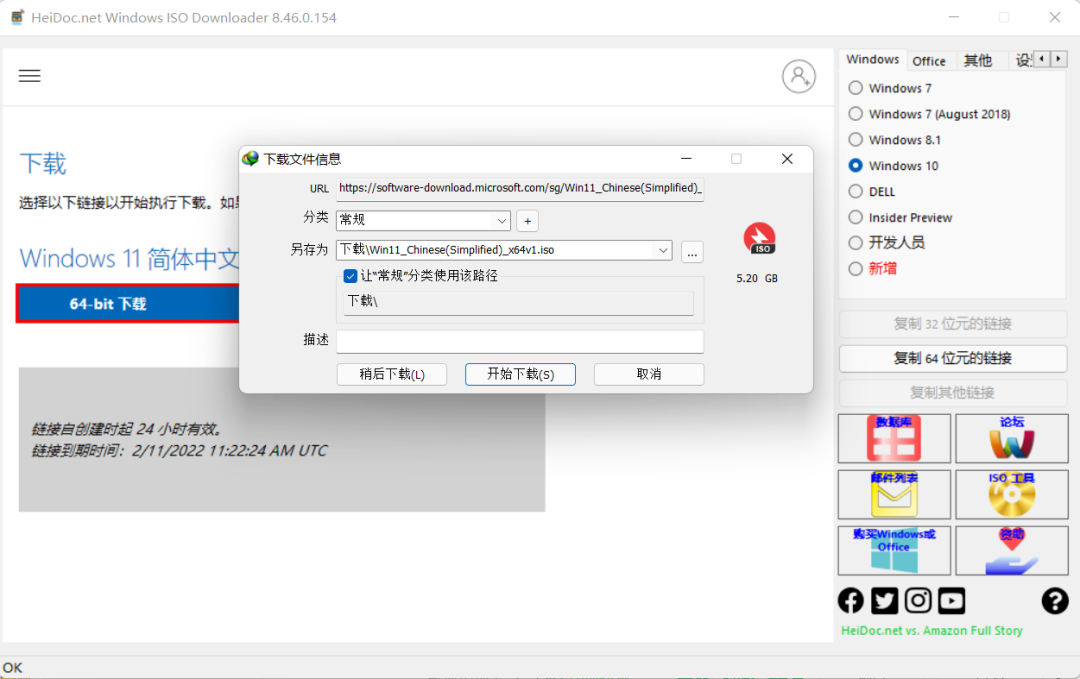
Task: Click the OK status bar text
Action: 12,667
